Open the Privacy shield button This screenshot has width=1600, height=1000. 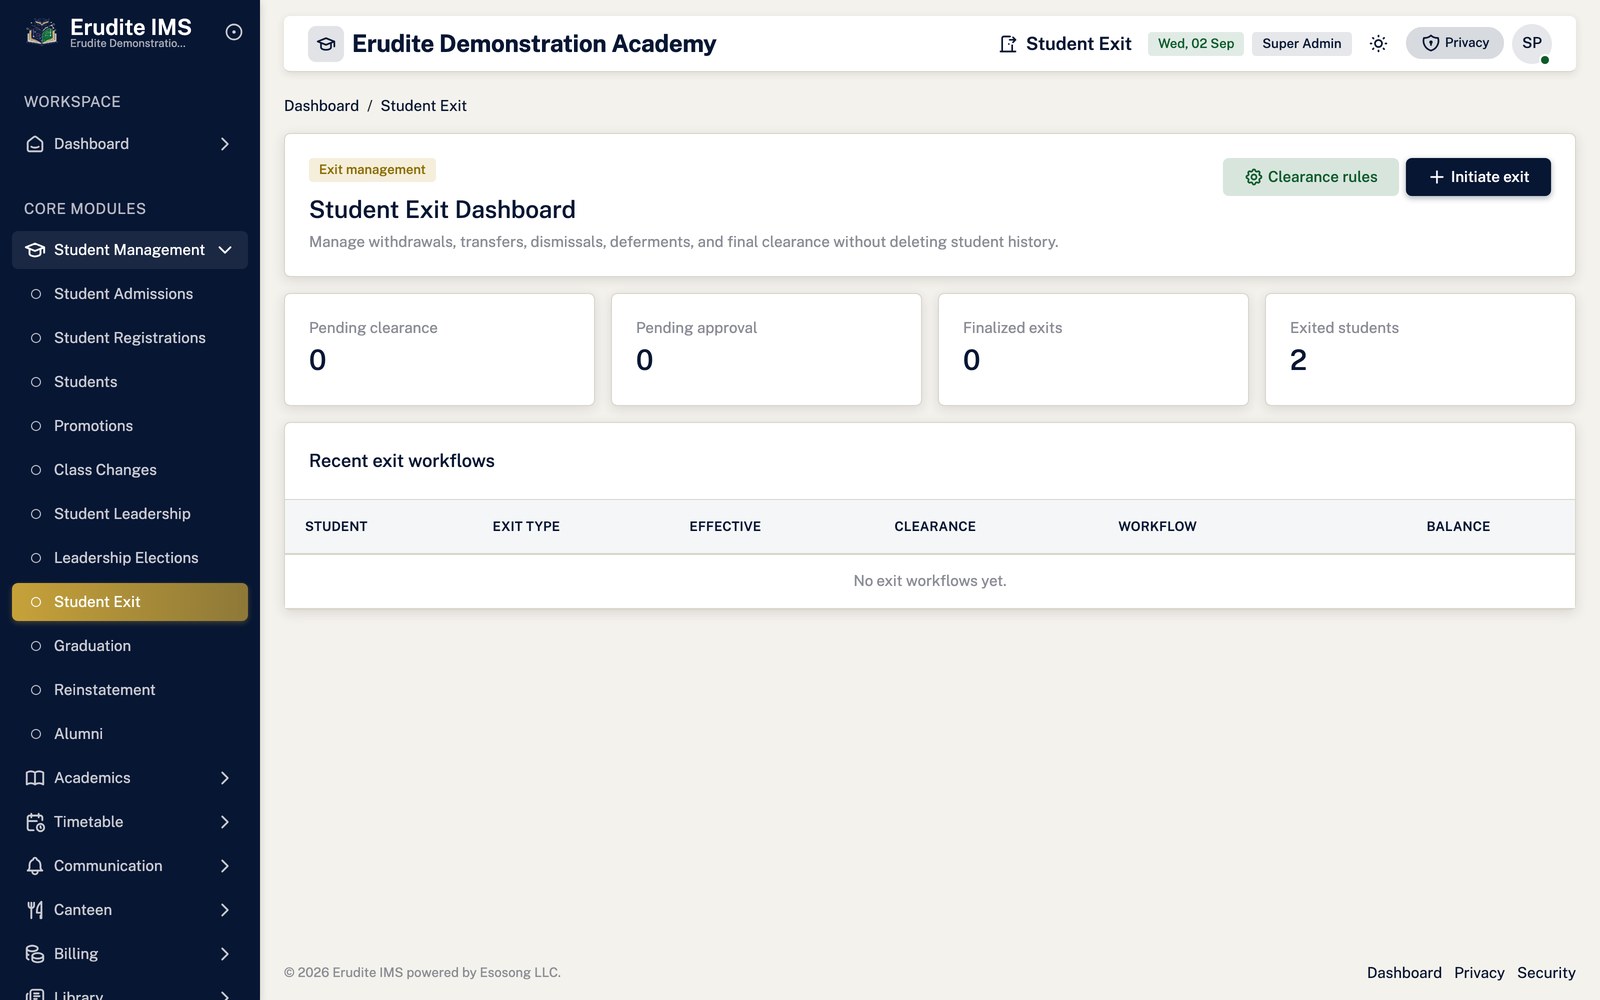1454,43
